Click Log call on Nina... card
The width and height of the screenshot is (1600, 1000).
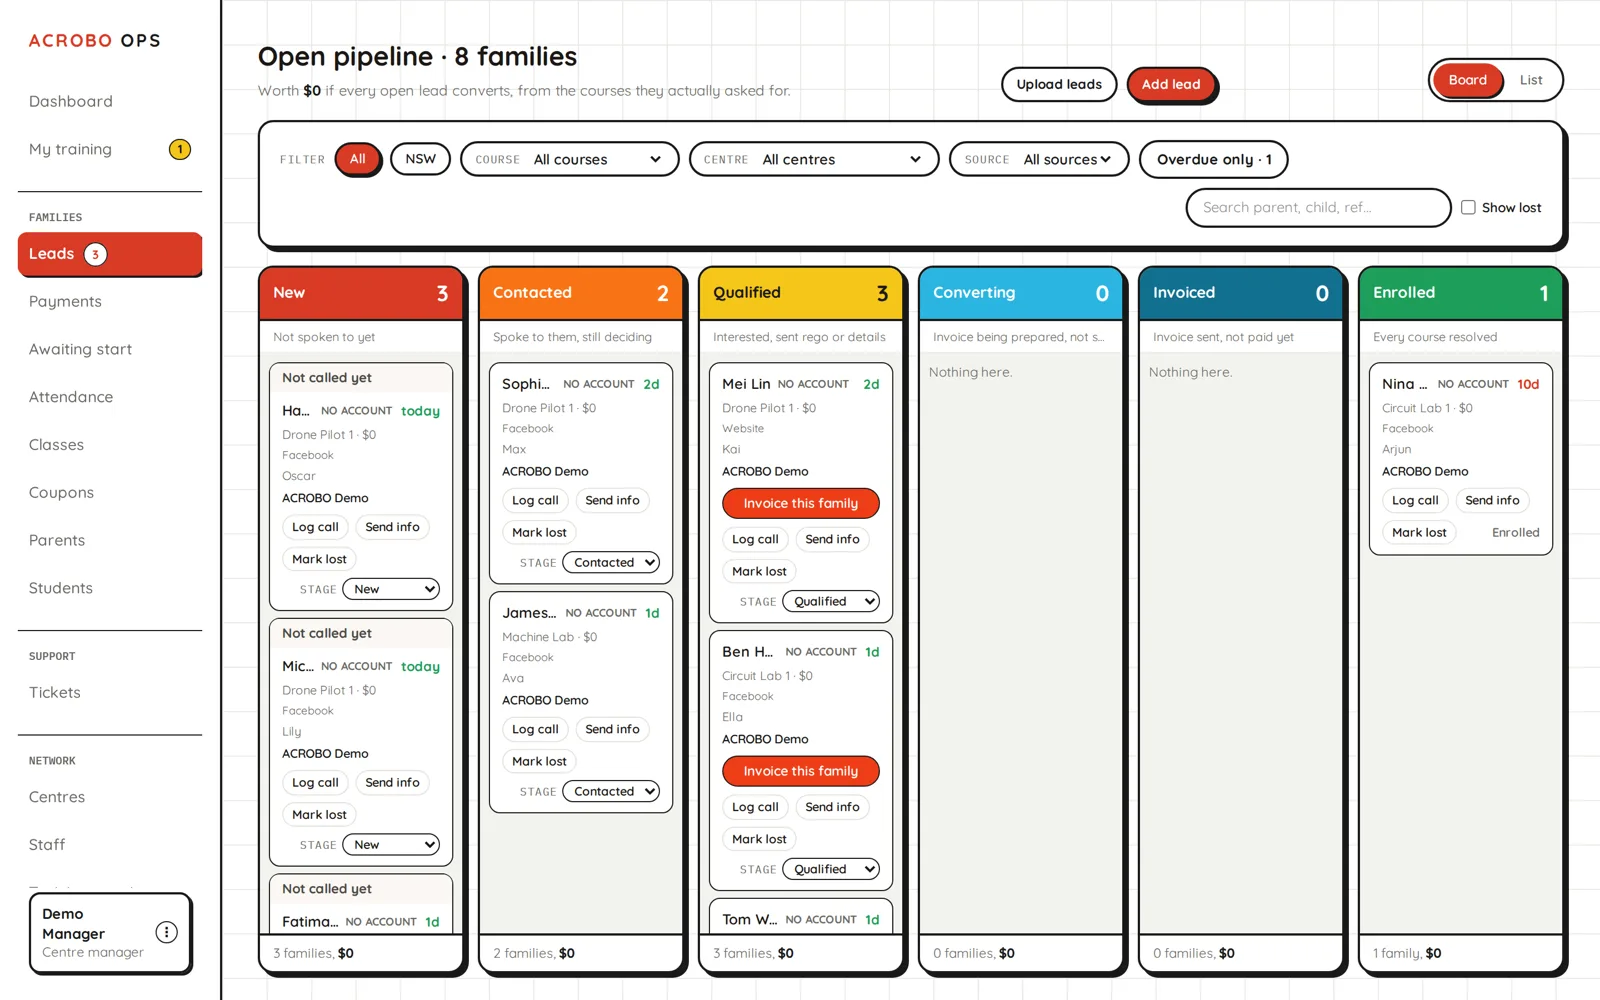pos(1415,500)
